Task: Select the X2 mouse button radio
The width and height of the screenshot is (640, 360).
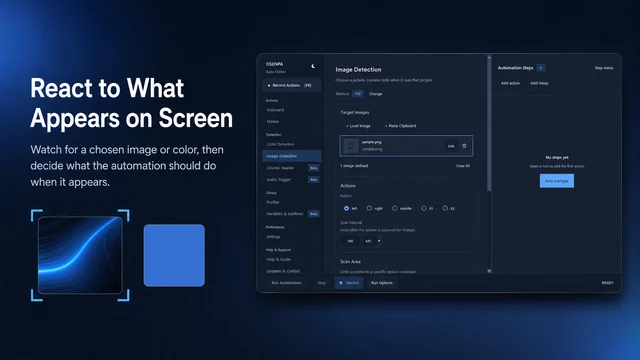Action: [x=445, y=208]
